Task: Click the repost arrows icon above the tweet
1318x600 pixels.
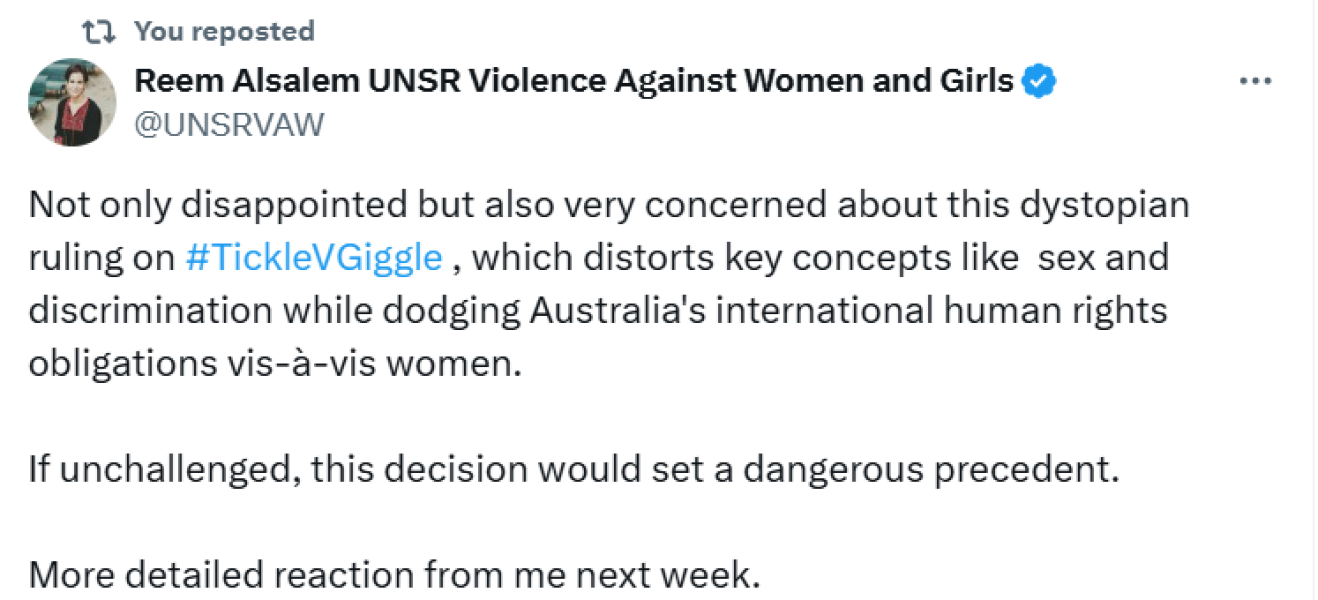Action: pyautogui.click(x=98, y=32)
